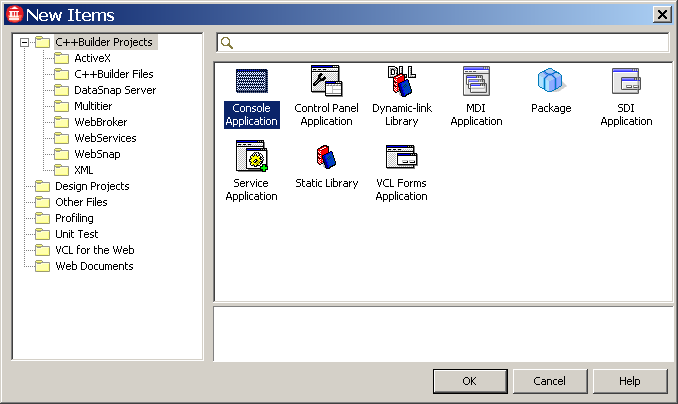Focus the item search field
The height and width of the screenshot is (404, 678).
443,43
